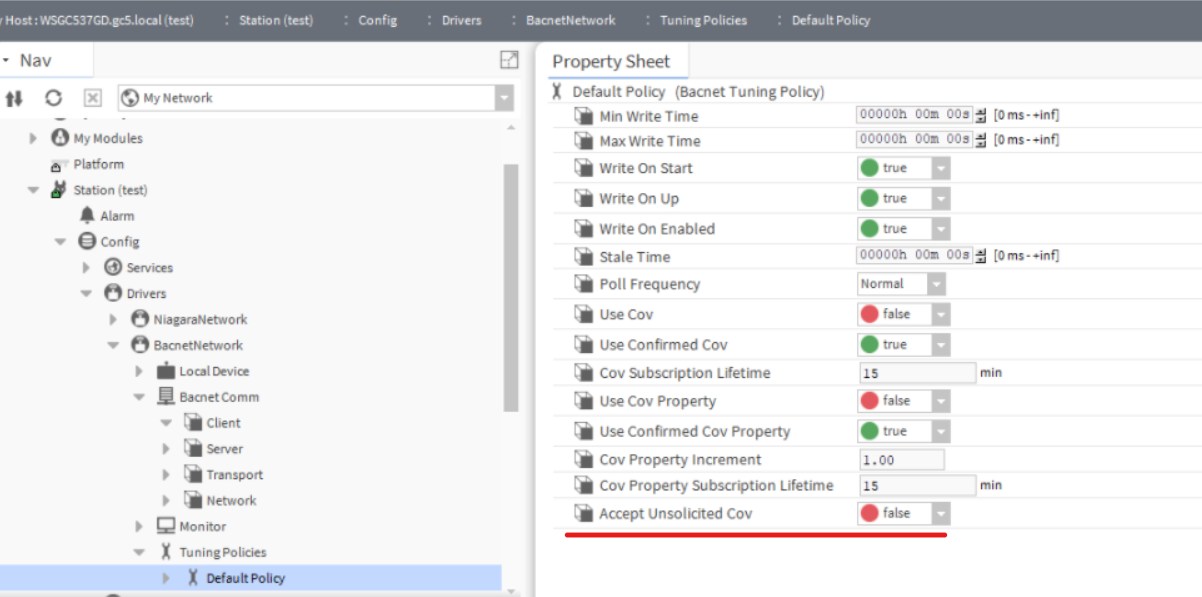This screenshot has height=597, width=1202.
Task: Click the Tuning Policies tool icon
Action: 166,552
